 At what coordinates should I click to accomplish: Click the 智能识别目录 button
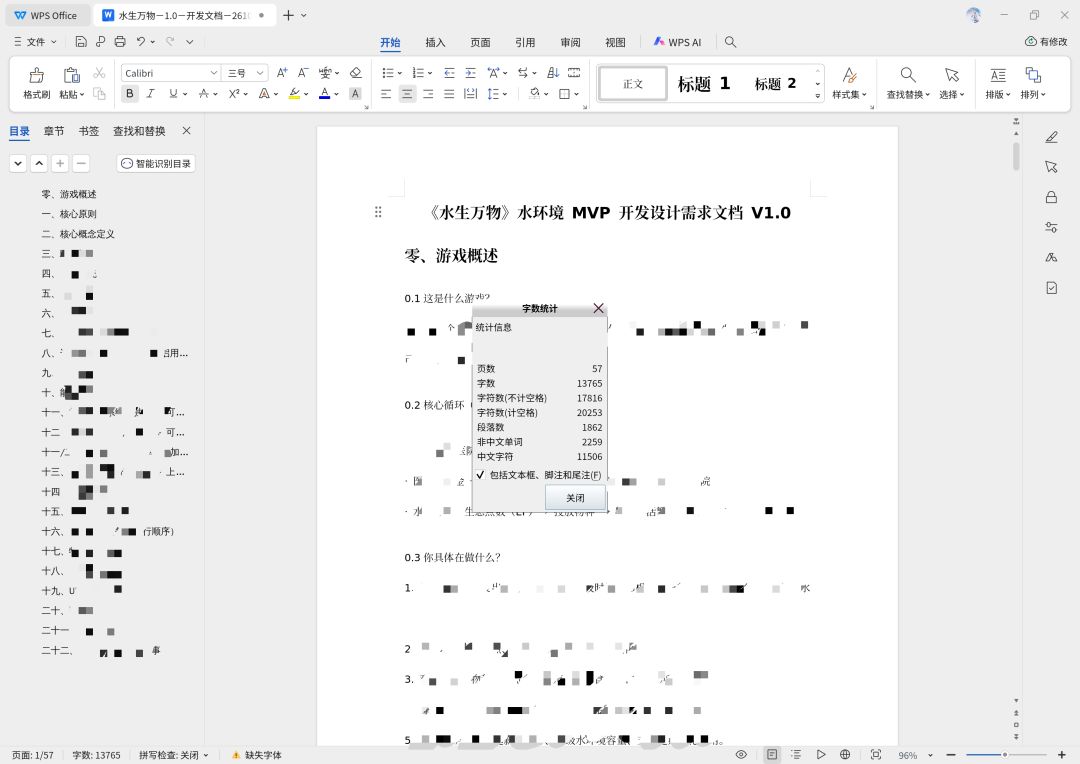pos(156,163)
